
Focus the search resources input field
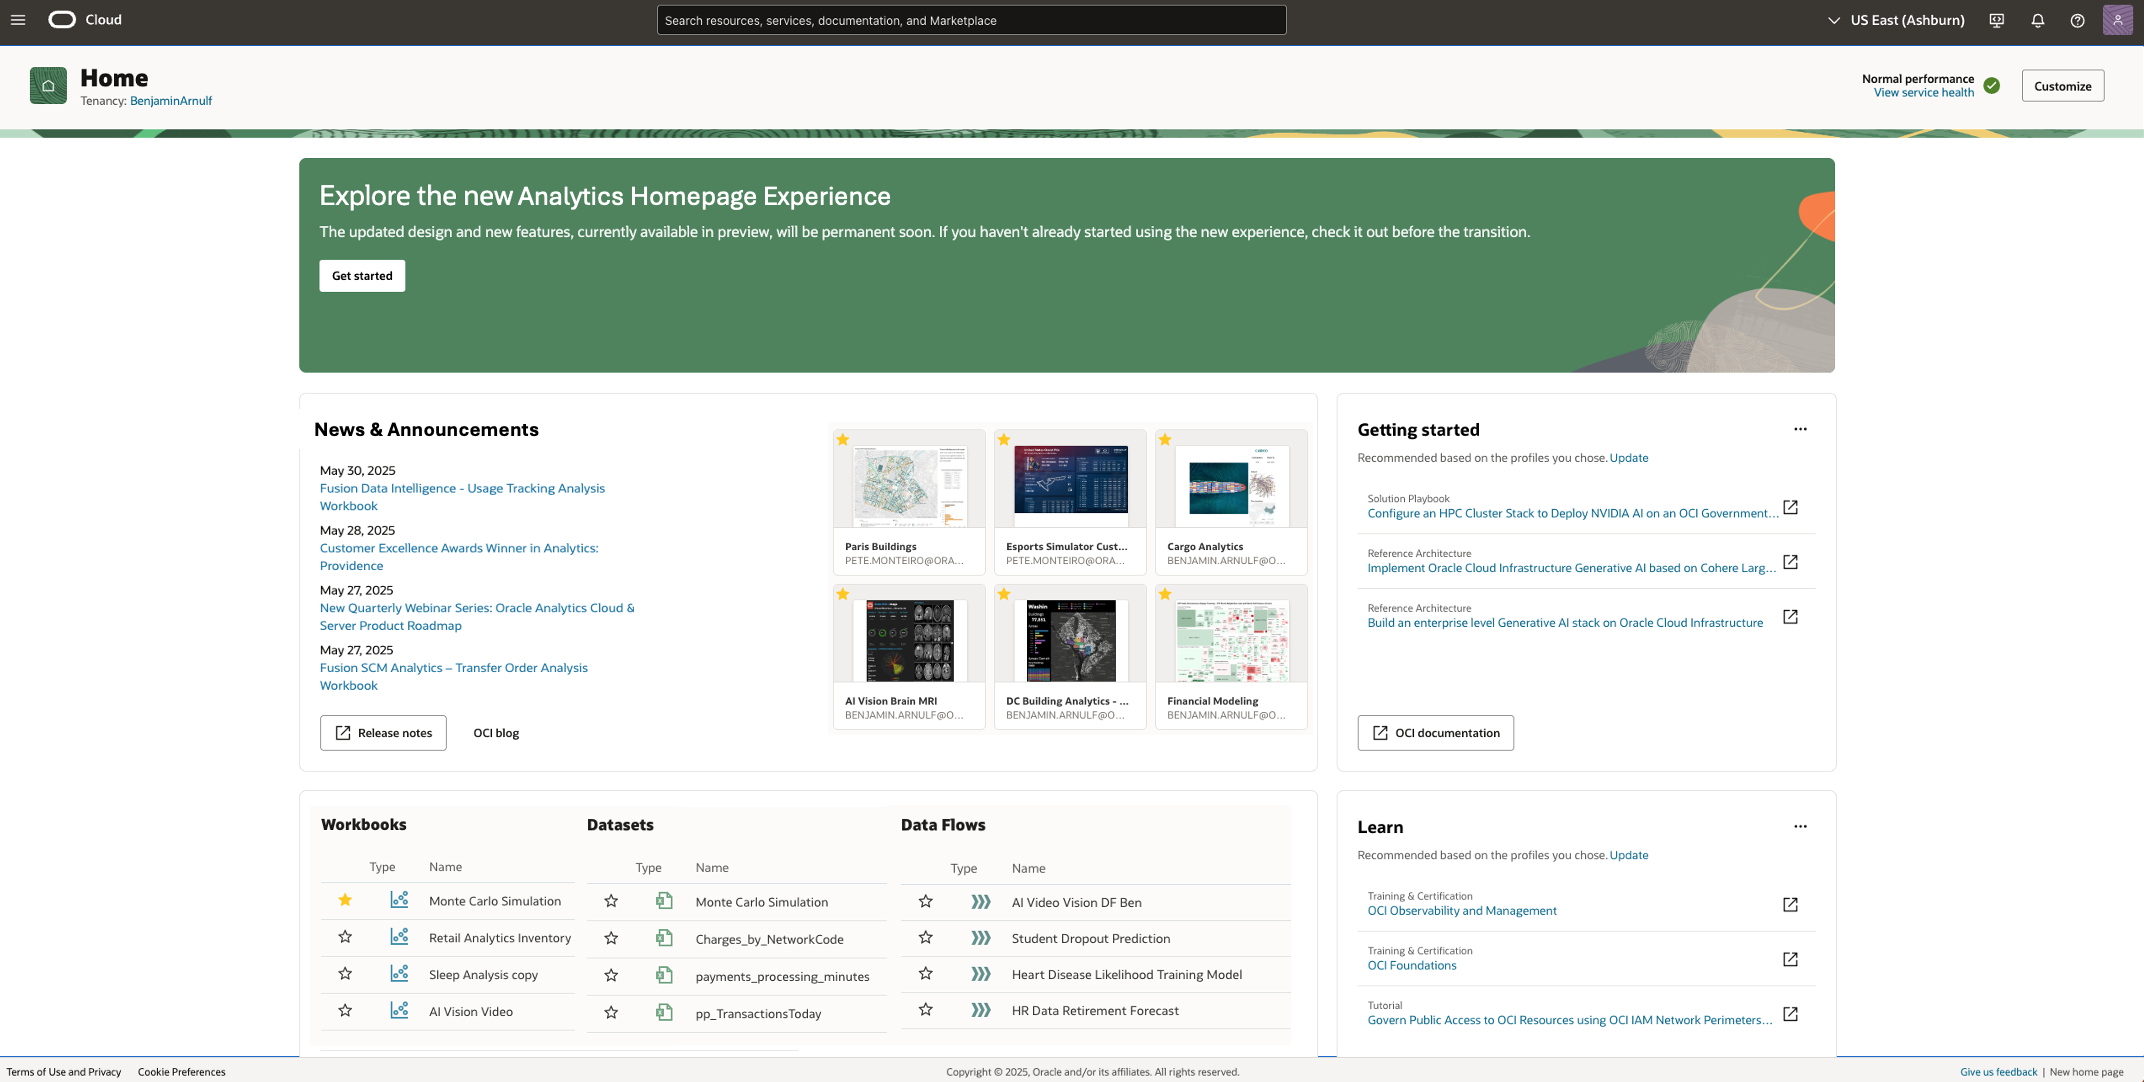pos(971,20)
